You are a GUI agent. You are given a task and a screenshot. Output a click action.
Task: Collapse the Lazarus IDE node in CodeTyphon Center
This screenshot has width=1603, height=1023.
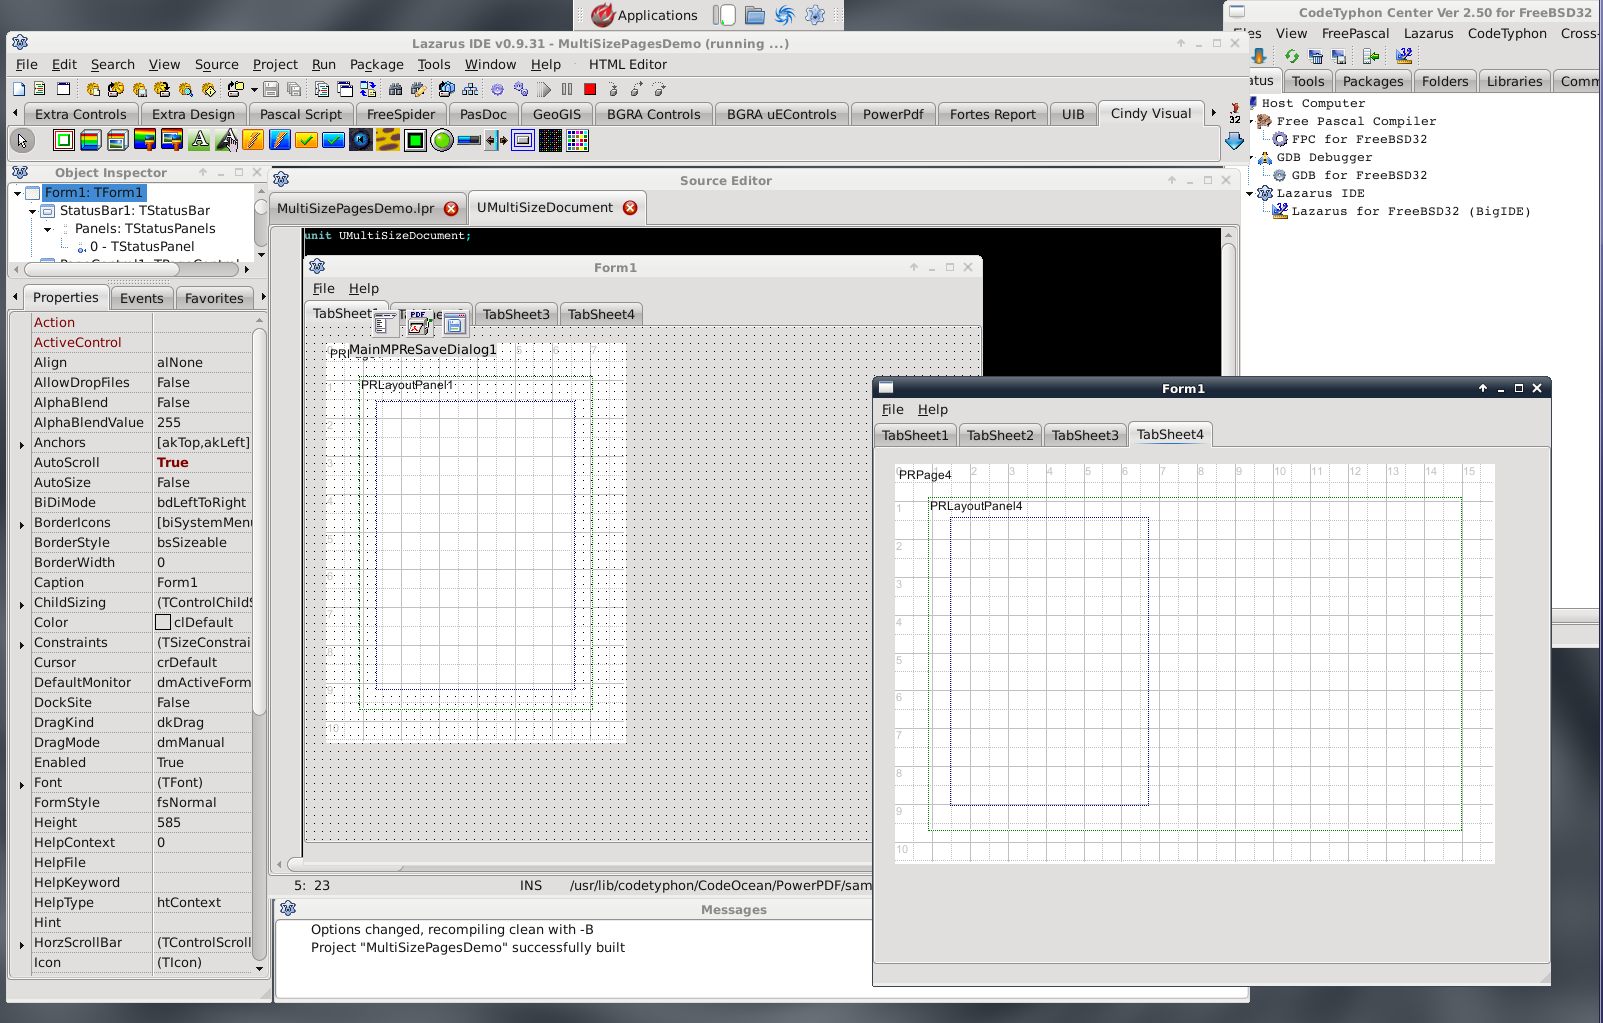click(1250, 193)
